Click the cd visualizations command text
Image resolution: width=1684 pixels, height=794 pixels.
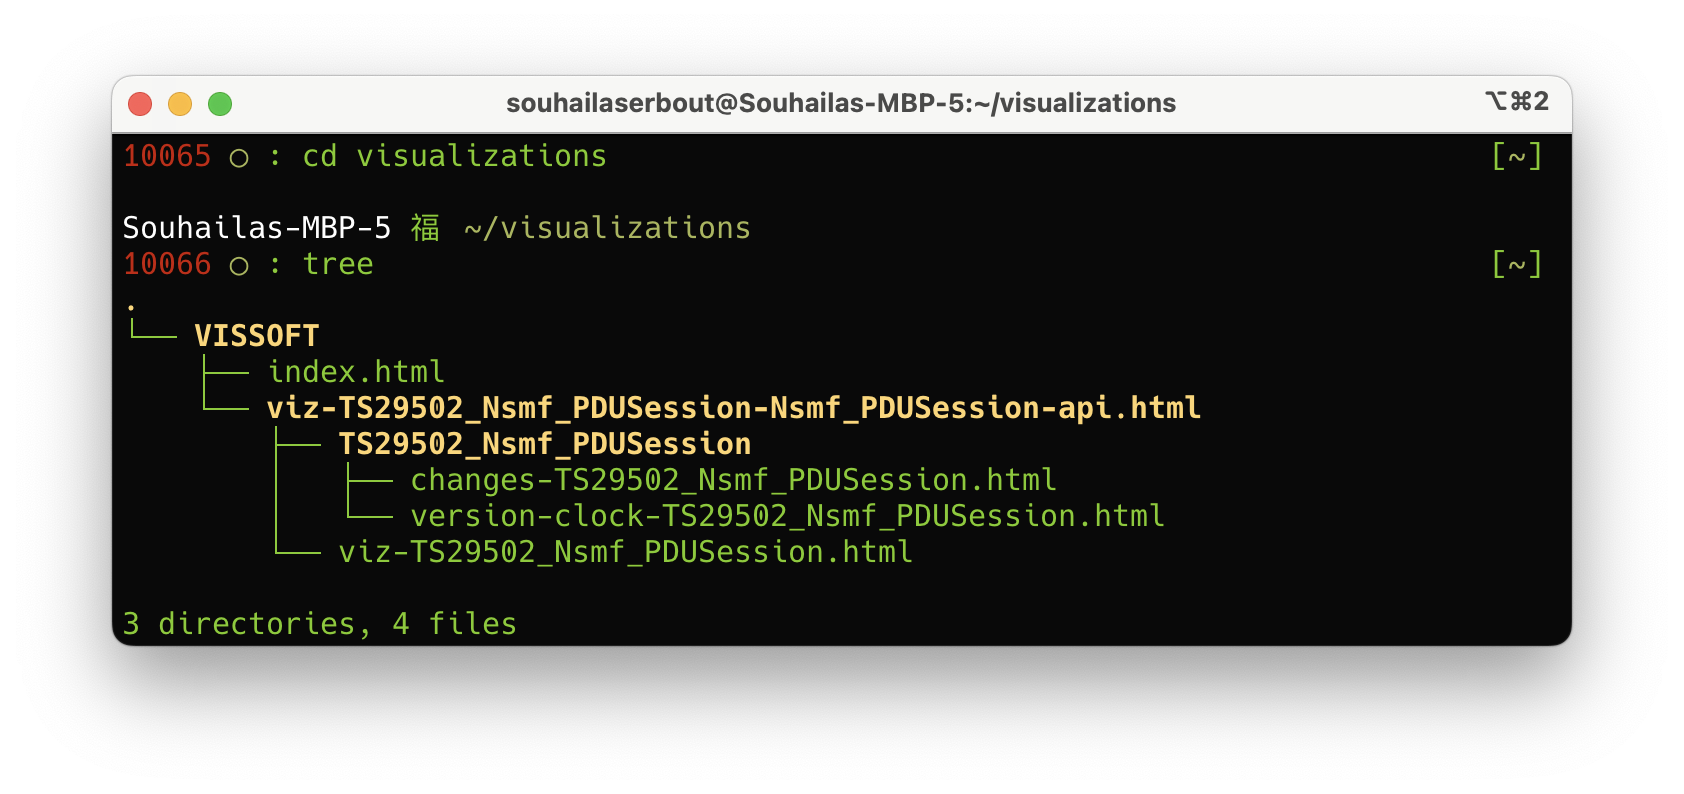point(455,156)
